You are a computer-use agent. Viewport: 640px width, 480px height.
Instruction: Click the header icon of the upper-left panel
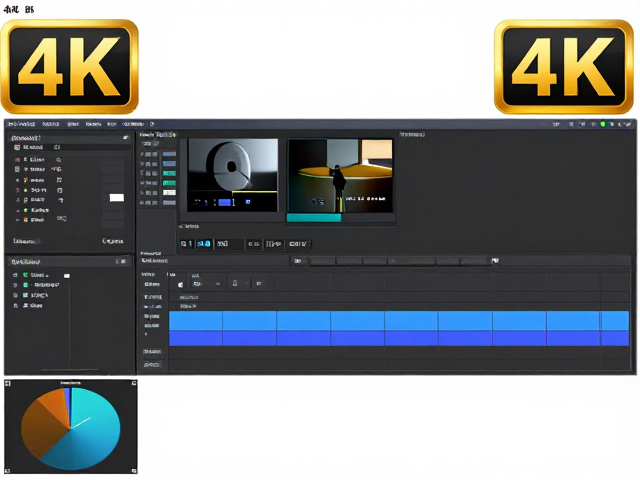click(126, 138)
